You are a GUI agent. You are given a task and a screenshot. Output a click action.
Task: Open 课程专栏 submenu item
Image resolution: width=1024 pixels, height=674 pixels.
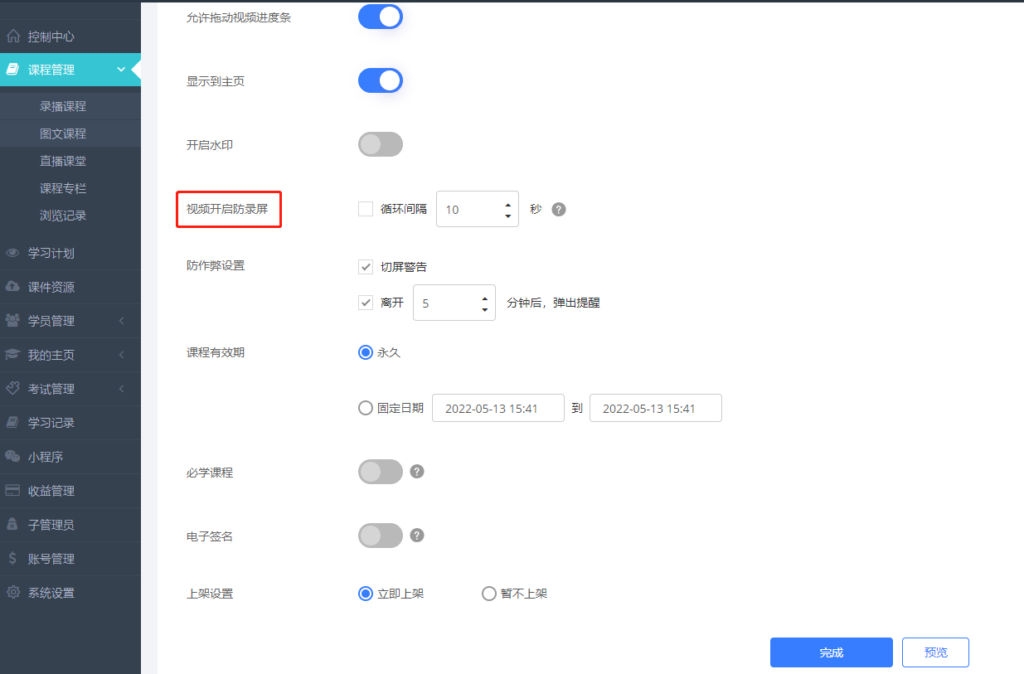tap(63, 189)
